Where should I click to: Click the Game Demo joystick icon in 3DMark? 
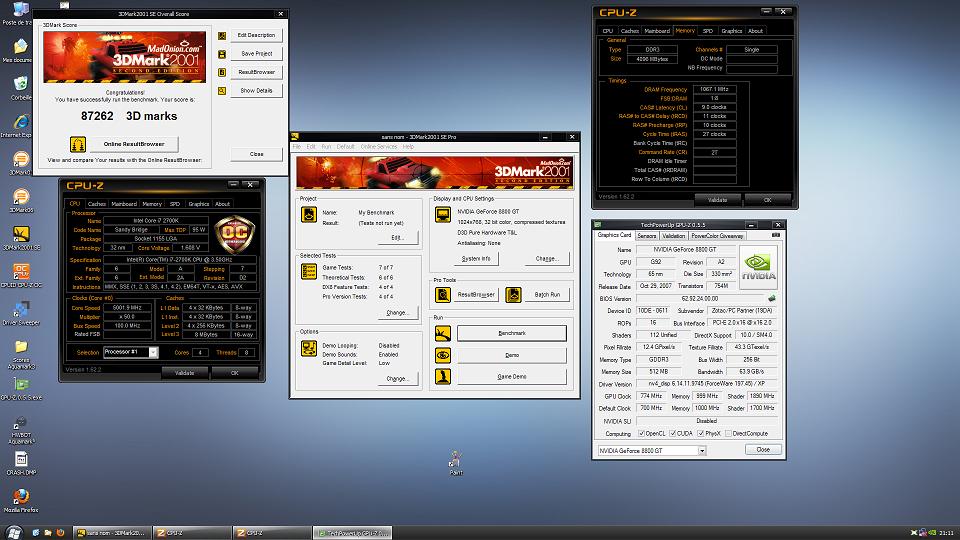coord(443,377)
